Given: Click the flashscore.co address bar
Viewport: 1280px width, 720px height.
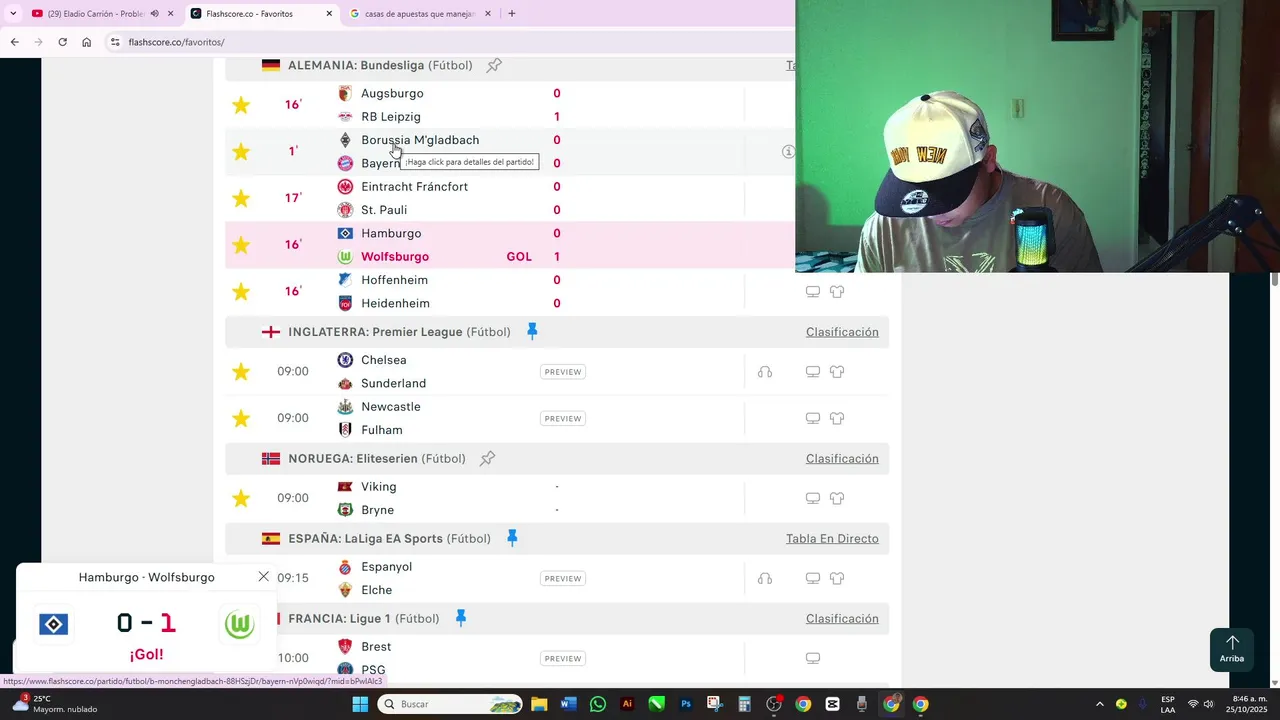Looking at the screenshot, I should point(450,42).
